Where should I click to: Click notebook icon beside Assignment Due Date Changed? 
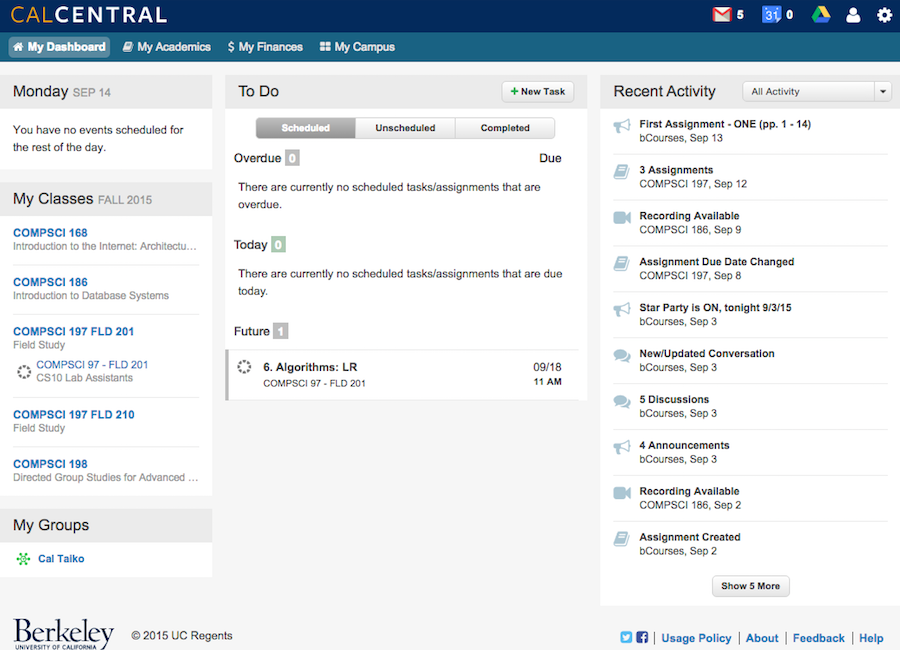[x=622, y=263]
